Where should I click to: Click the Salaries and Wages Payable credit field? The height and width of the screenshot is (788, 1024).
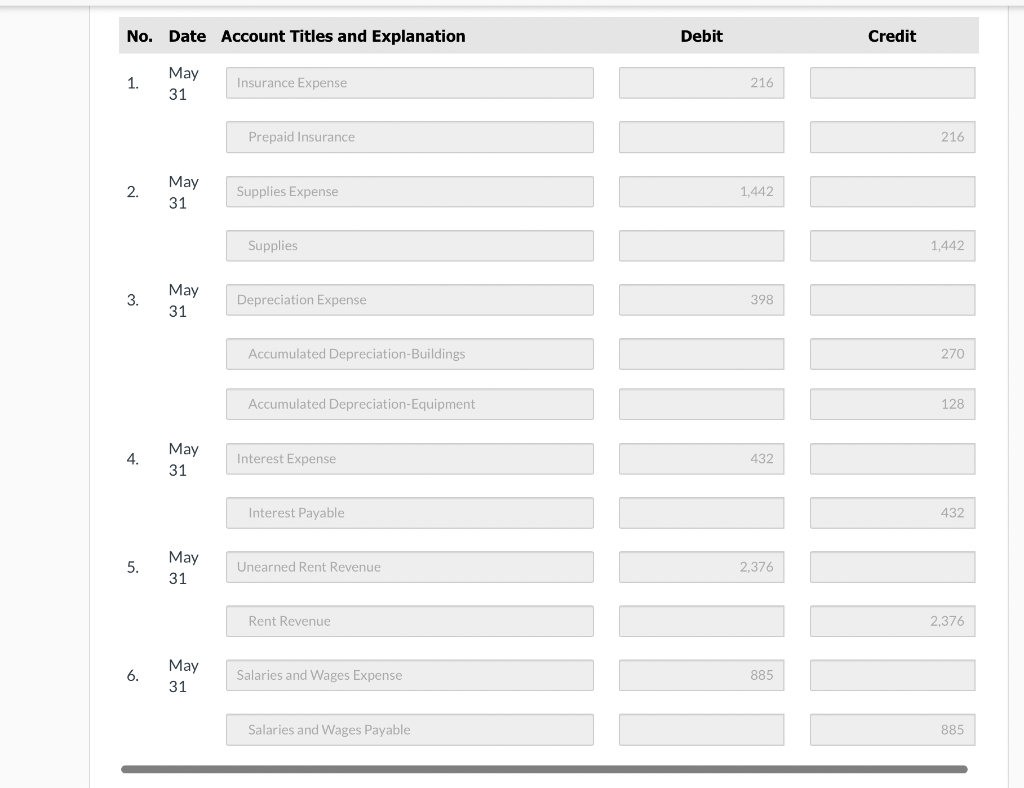point(891,729)
